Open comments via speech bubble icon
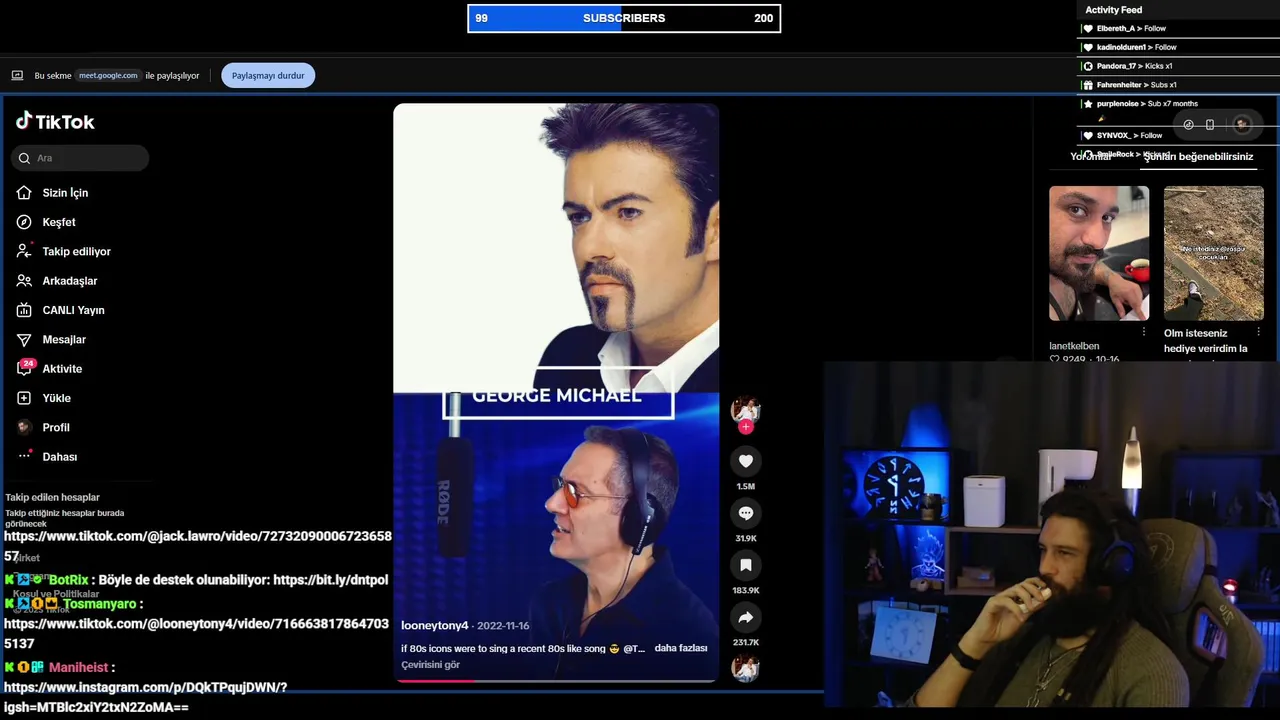The image size is (1280, 720). pos(745,513)
